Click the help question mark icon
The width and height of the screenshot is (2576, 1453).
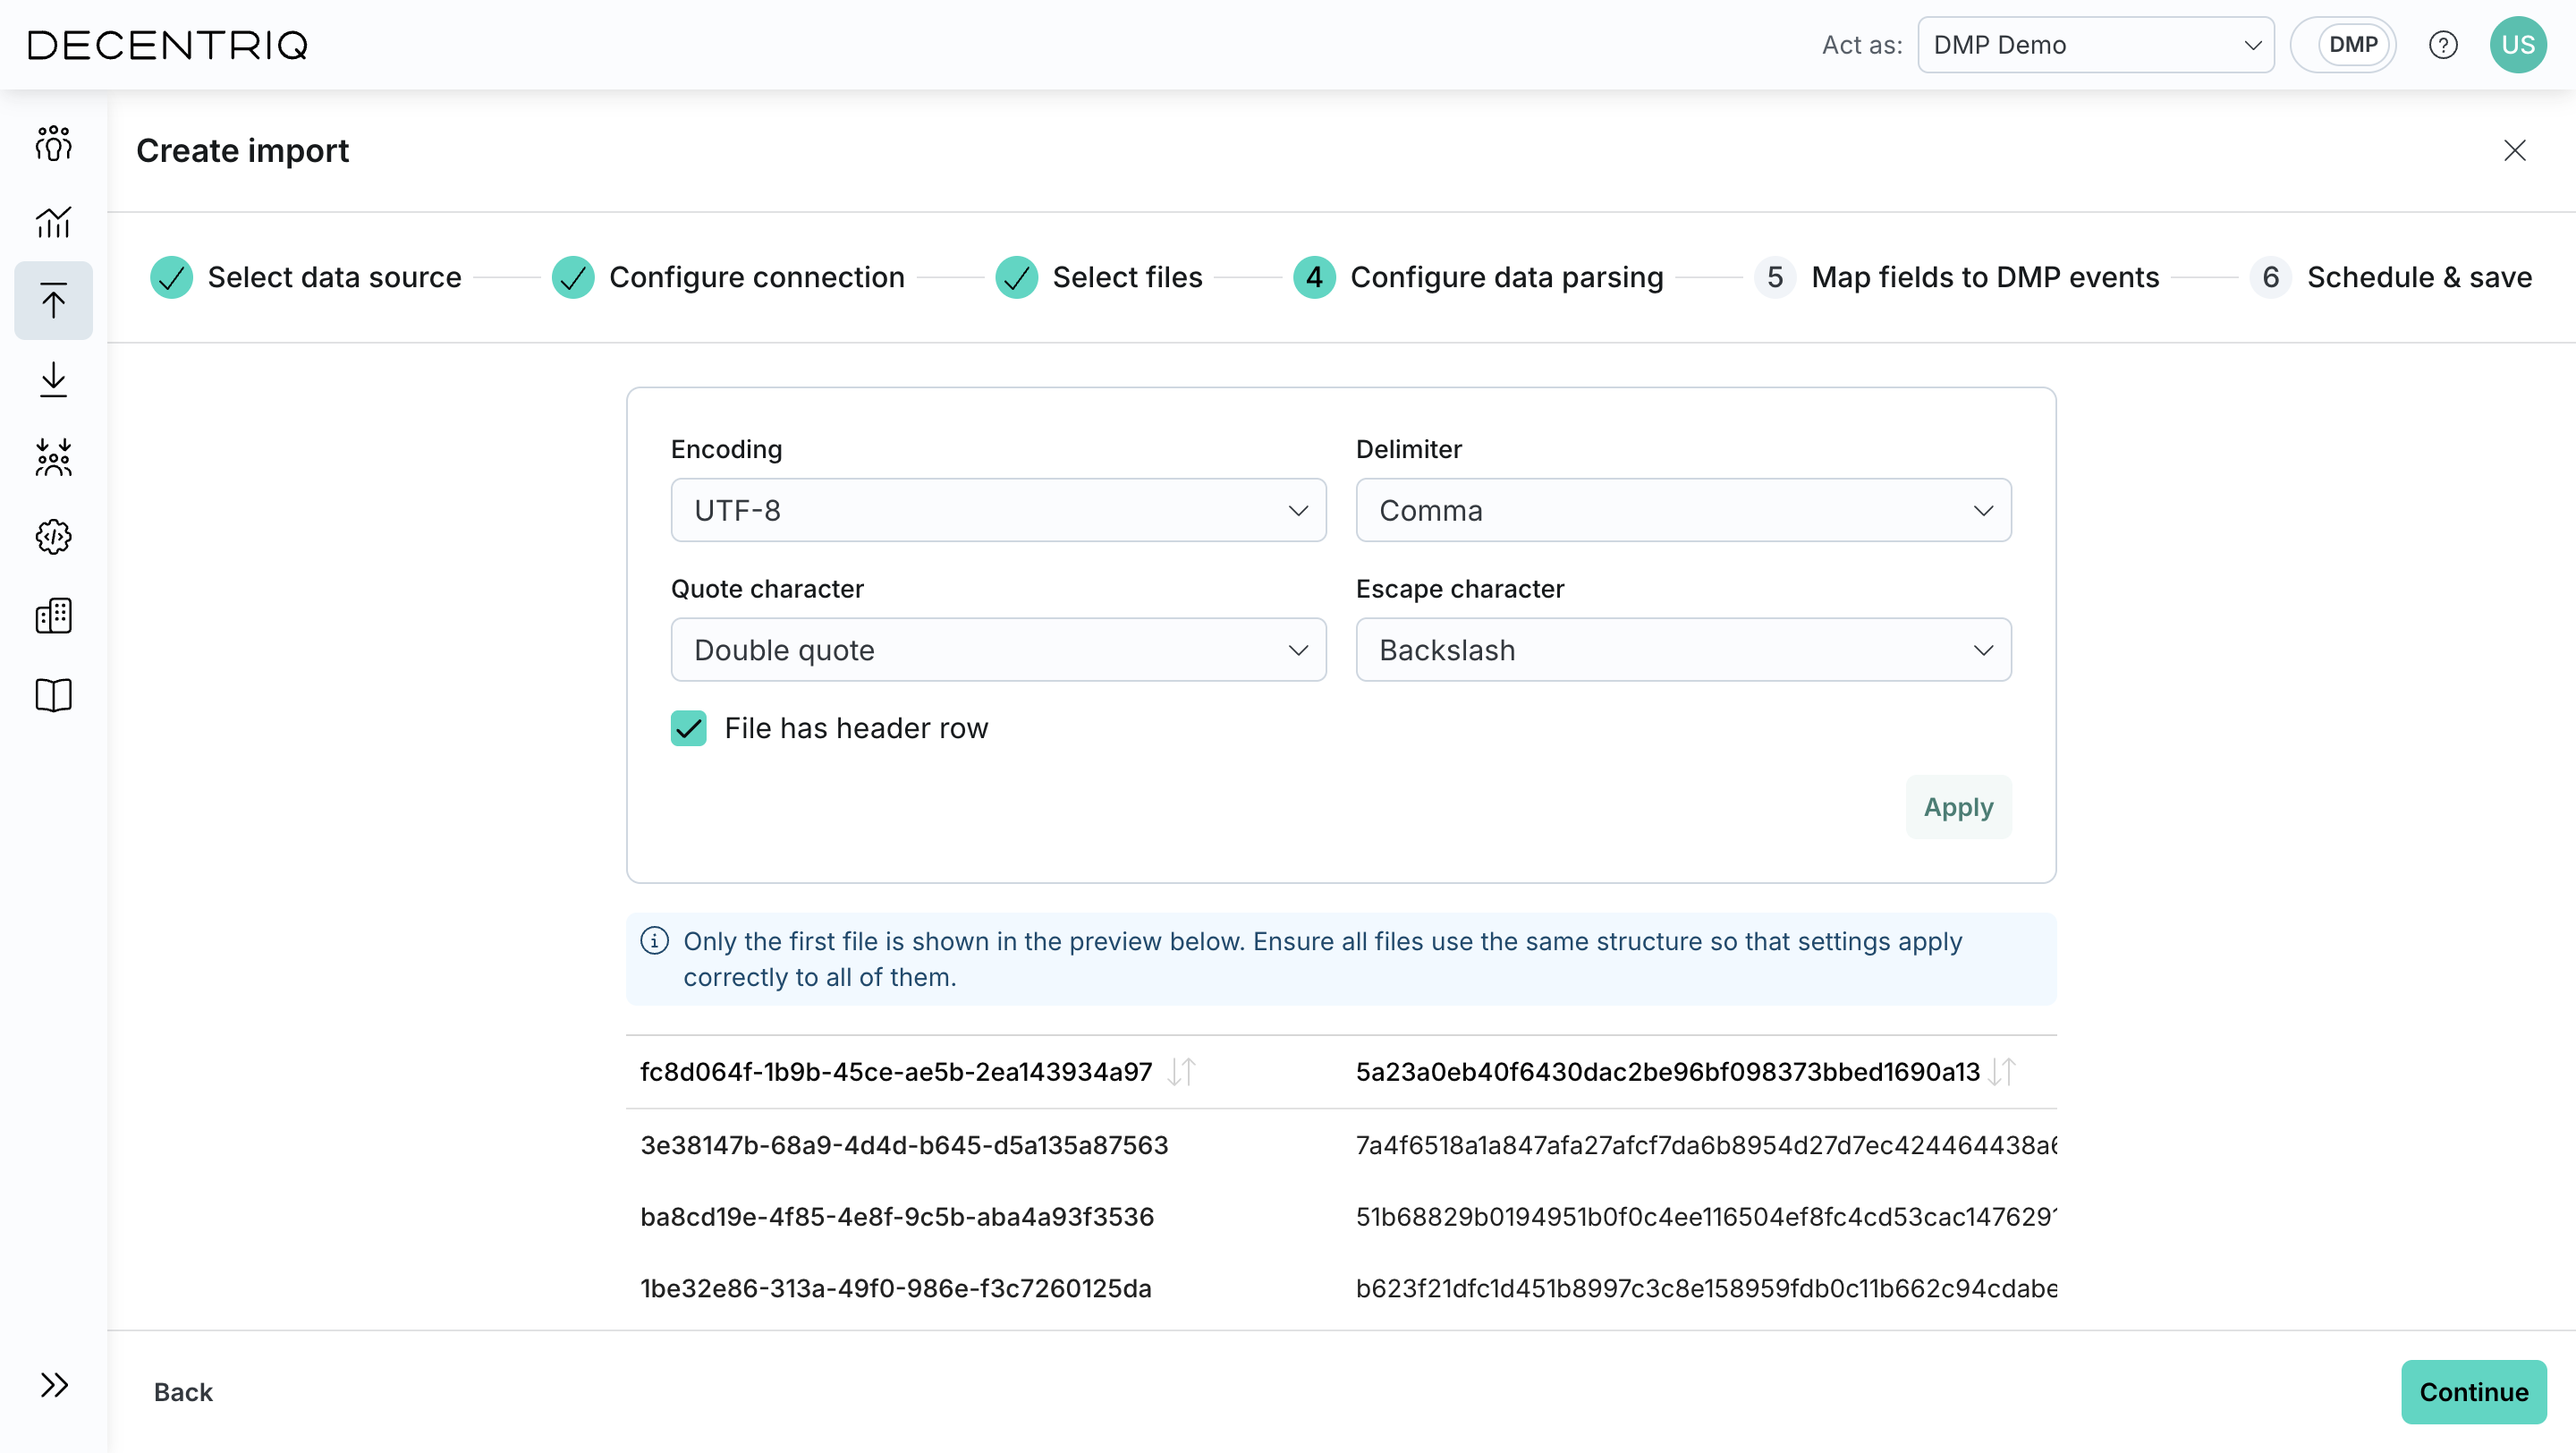(2442, 45)
